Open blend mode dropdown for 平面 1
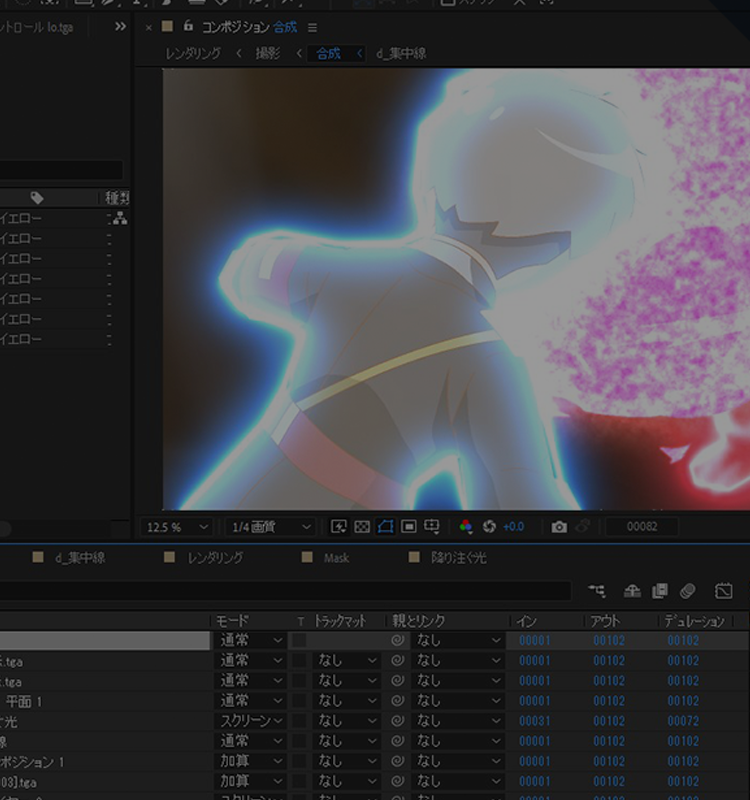 [251, 701]
